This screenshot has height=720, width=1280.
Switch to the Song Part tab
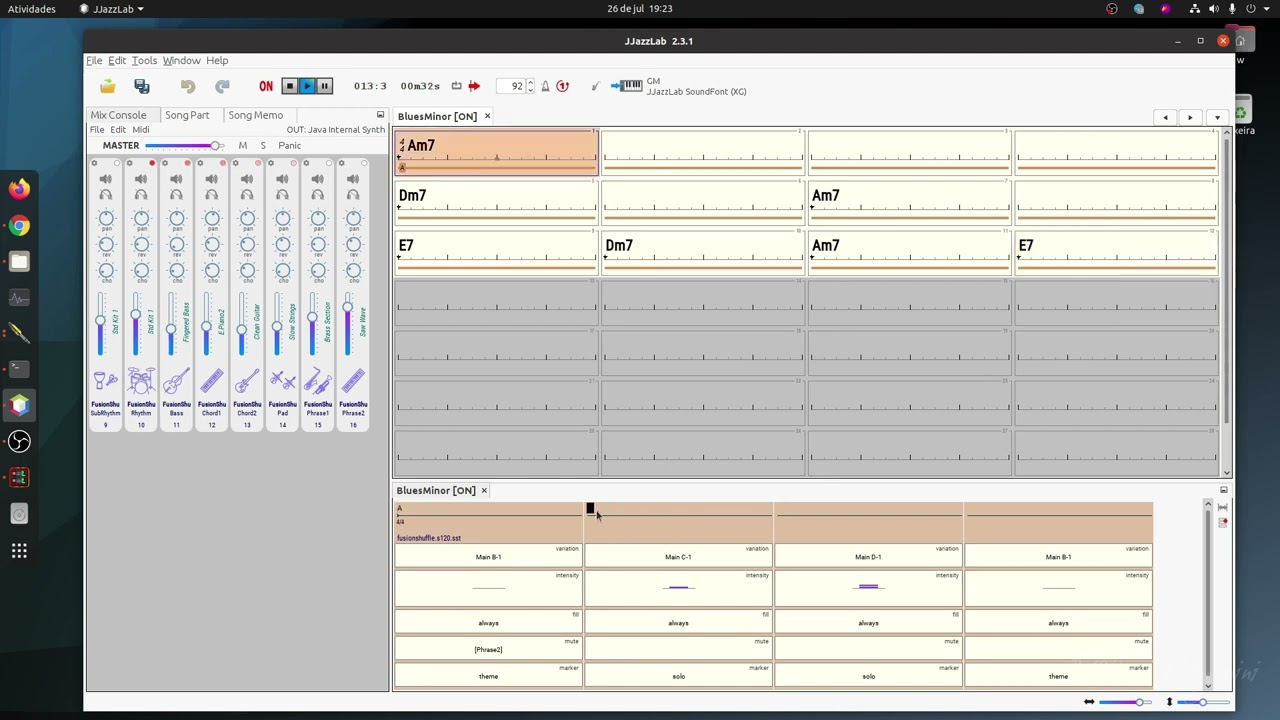(x=187, y=115)
